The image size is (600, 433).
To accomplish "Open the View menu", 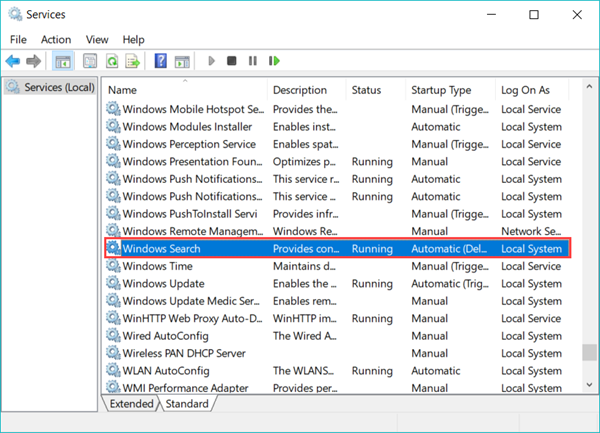I will (x=97, y=39).
